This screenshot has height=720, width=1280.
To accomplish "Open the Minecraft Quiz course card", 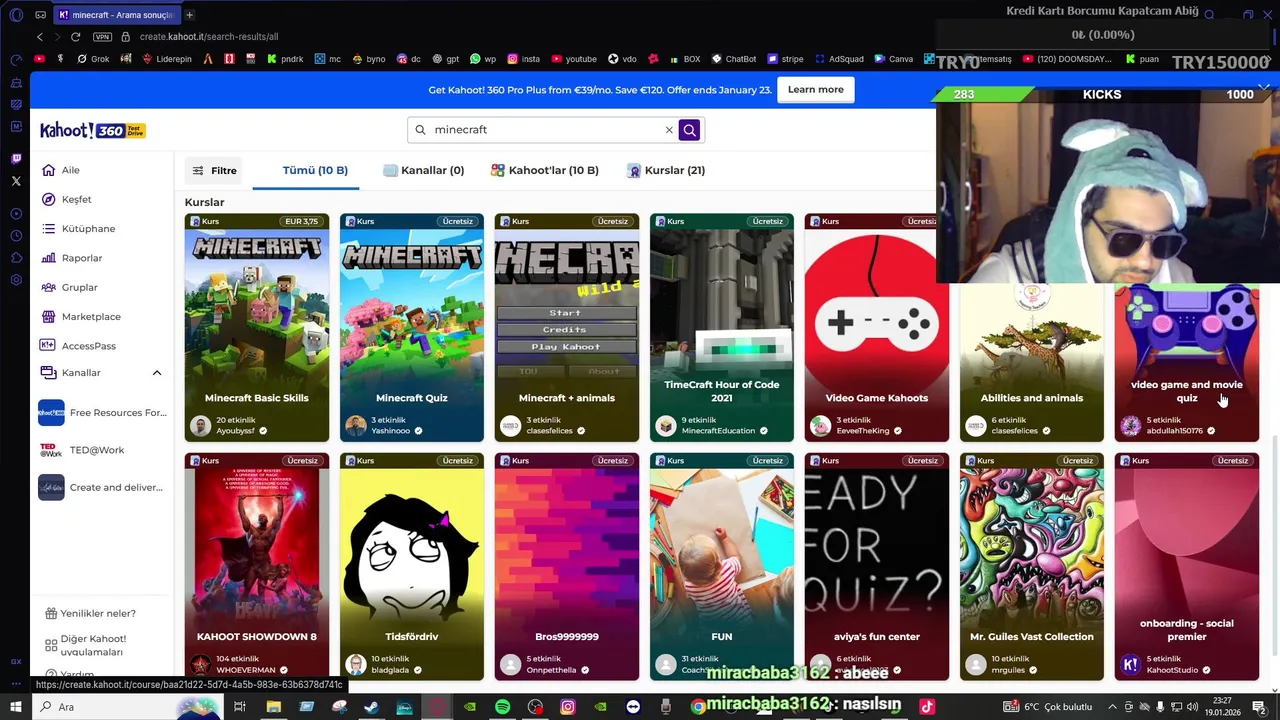I will click(x=412, y=328).
